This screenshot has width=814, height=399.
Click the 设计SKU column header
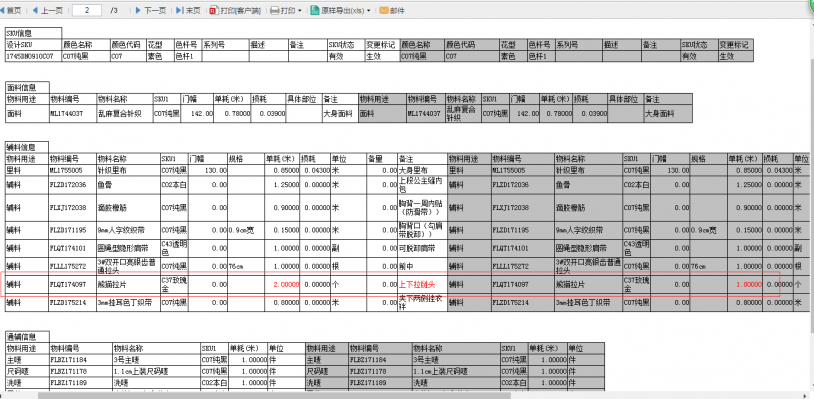(34, 45)
